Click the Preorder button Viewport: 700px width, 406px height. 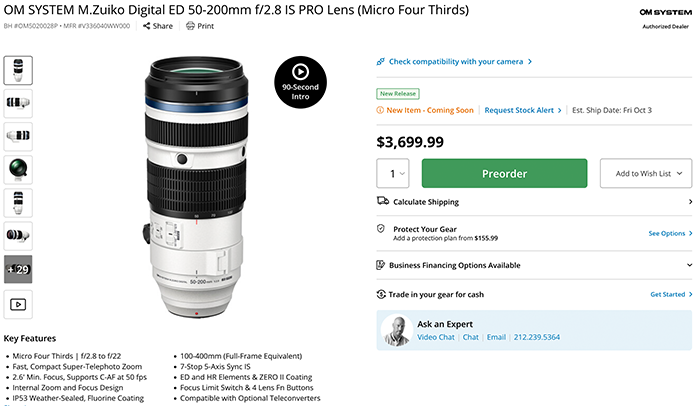click(x=504, y=173)
